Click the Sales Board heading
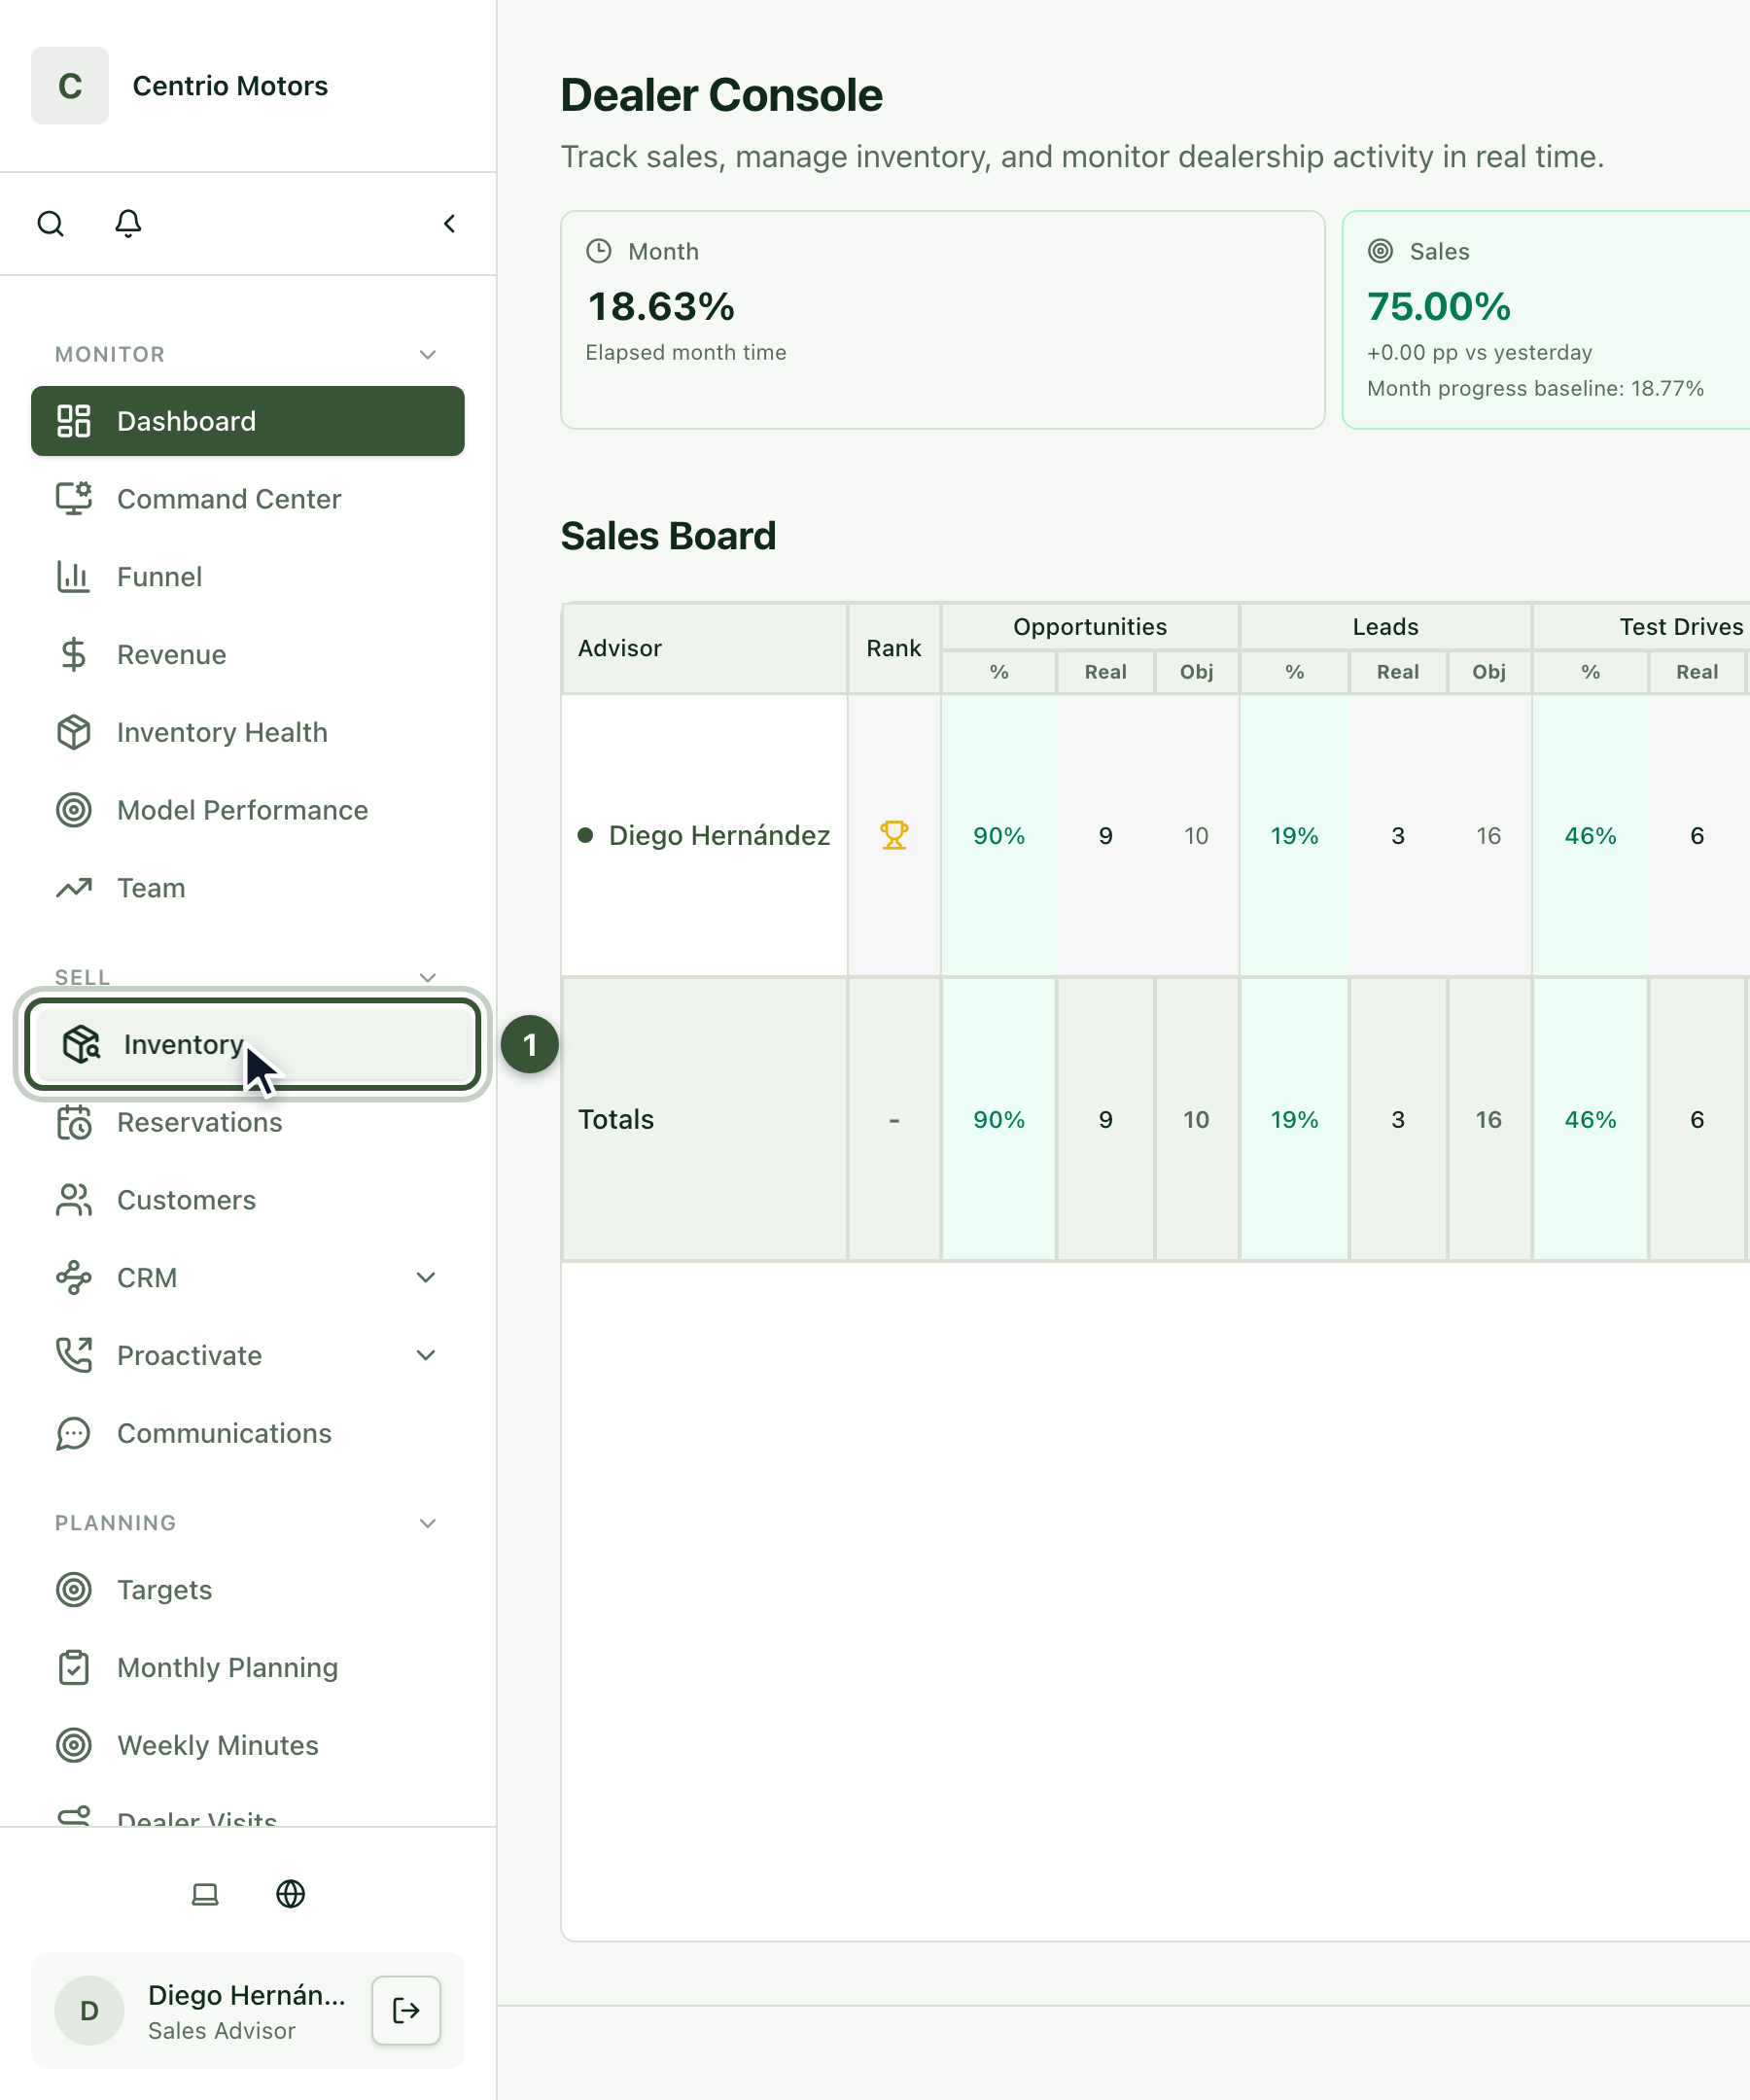Image resolution: width=1750 pixels, height=2100 pixels. click(668, 536)
